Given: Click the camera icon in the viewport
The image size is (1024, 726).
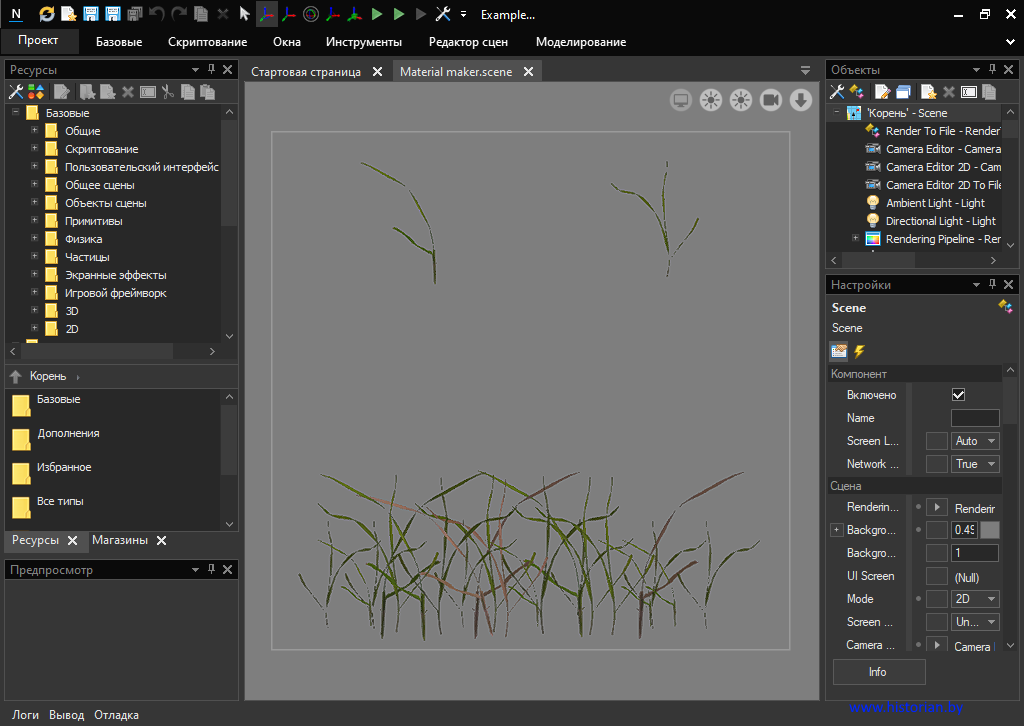Looking at the screenshot, I should 770,100.
